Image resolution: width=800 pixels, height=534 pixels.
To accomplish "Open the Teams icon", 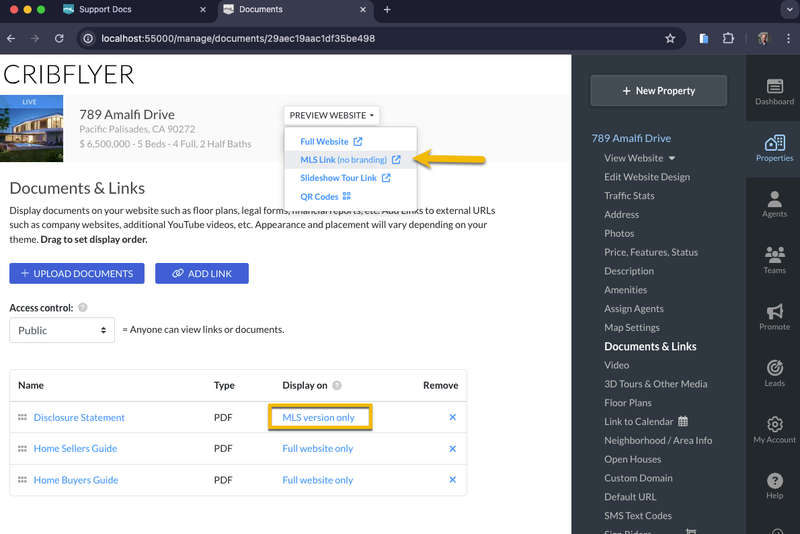I will pos(774,260).
